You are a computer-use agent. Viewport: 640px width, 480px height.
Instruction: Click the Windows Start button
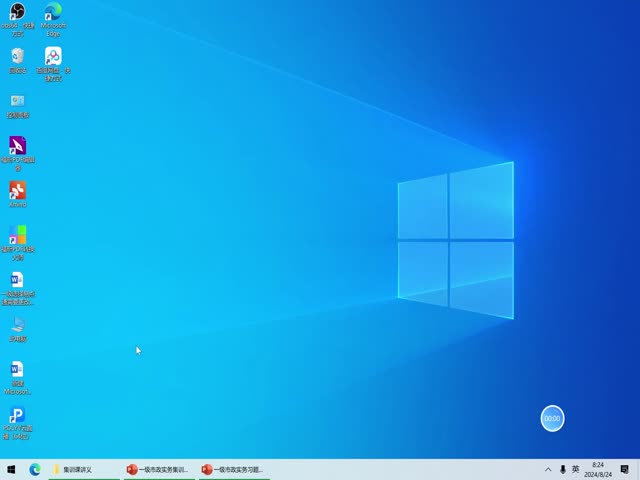point(11,469)
